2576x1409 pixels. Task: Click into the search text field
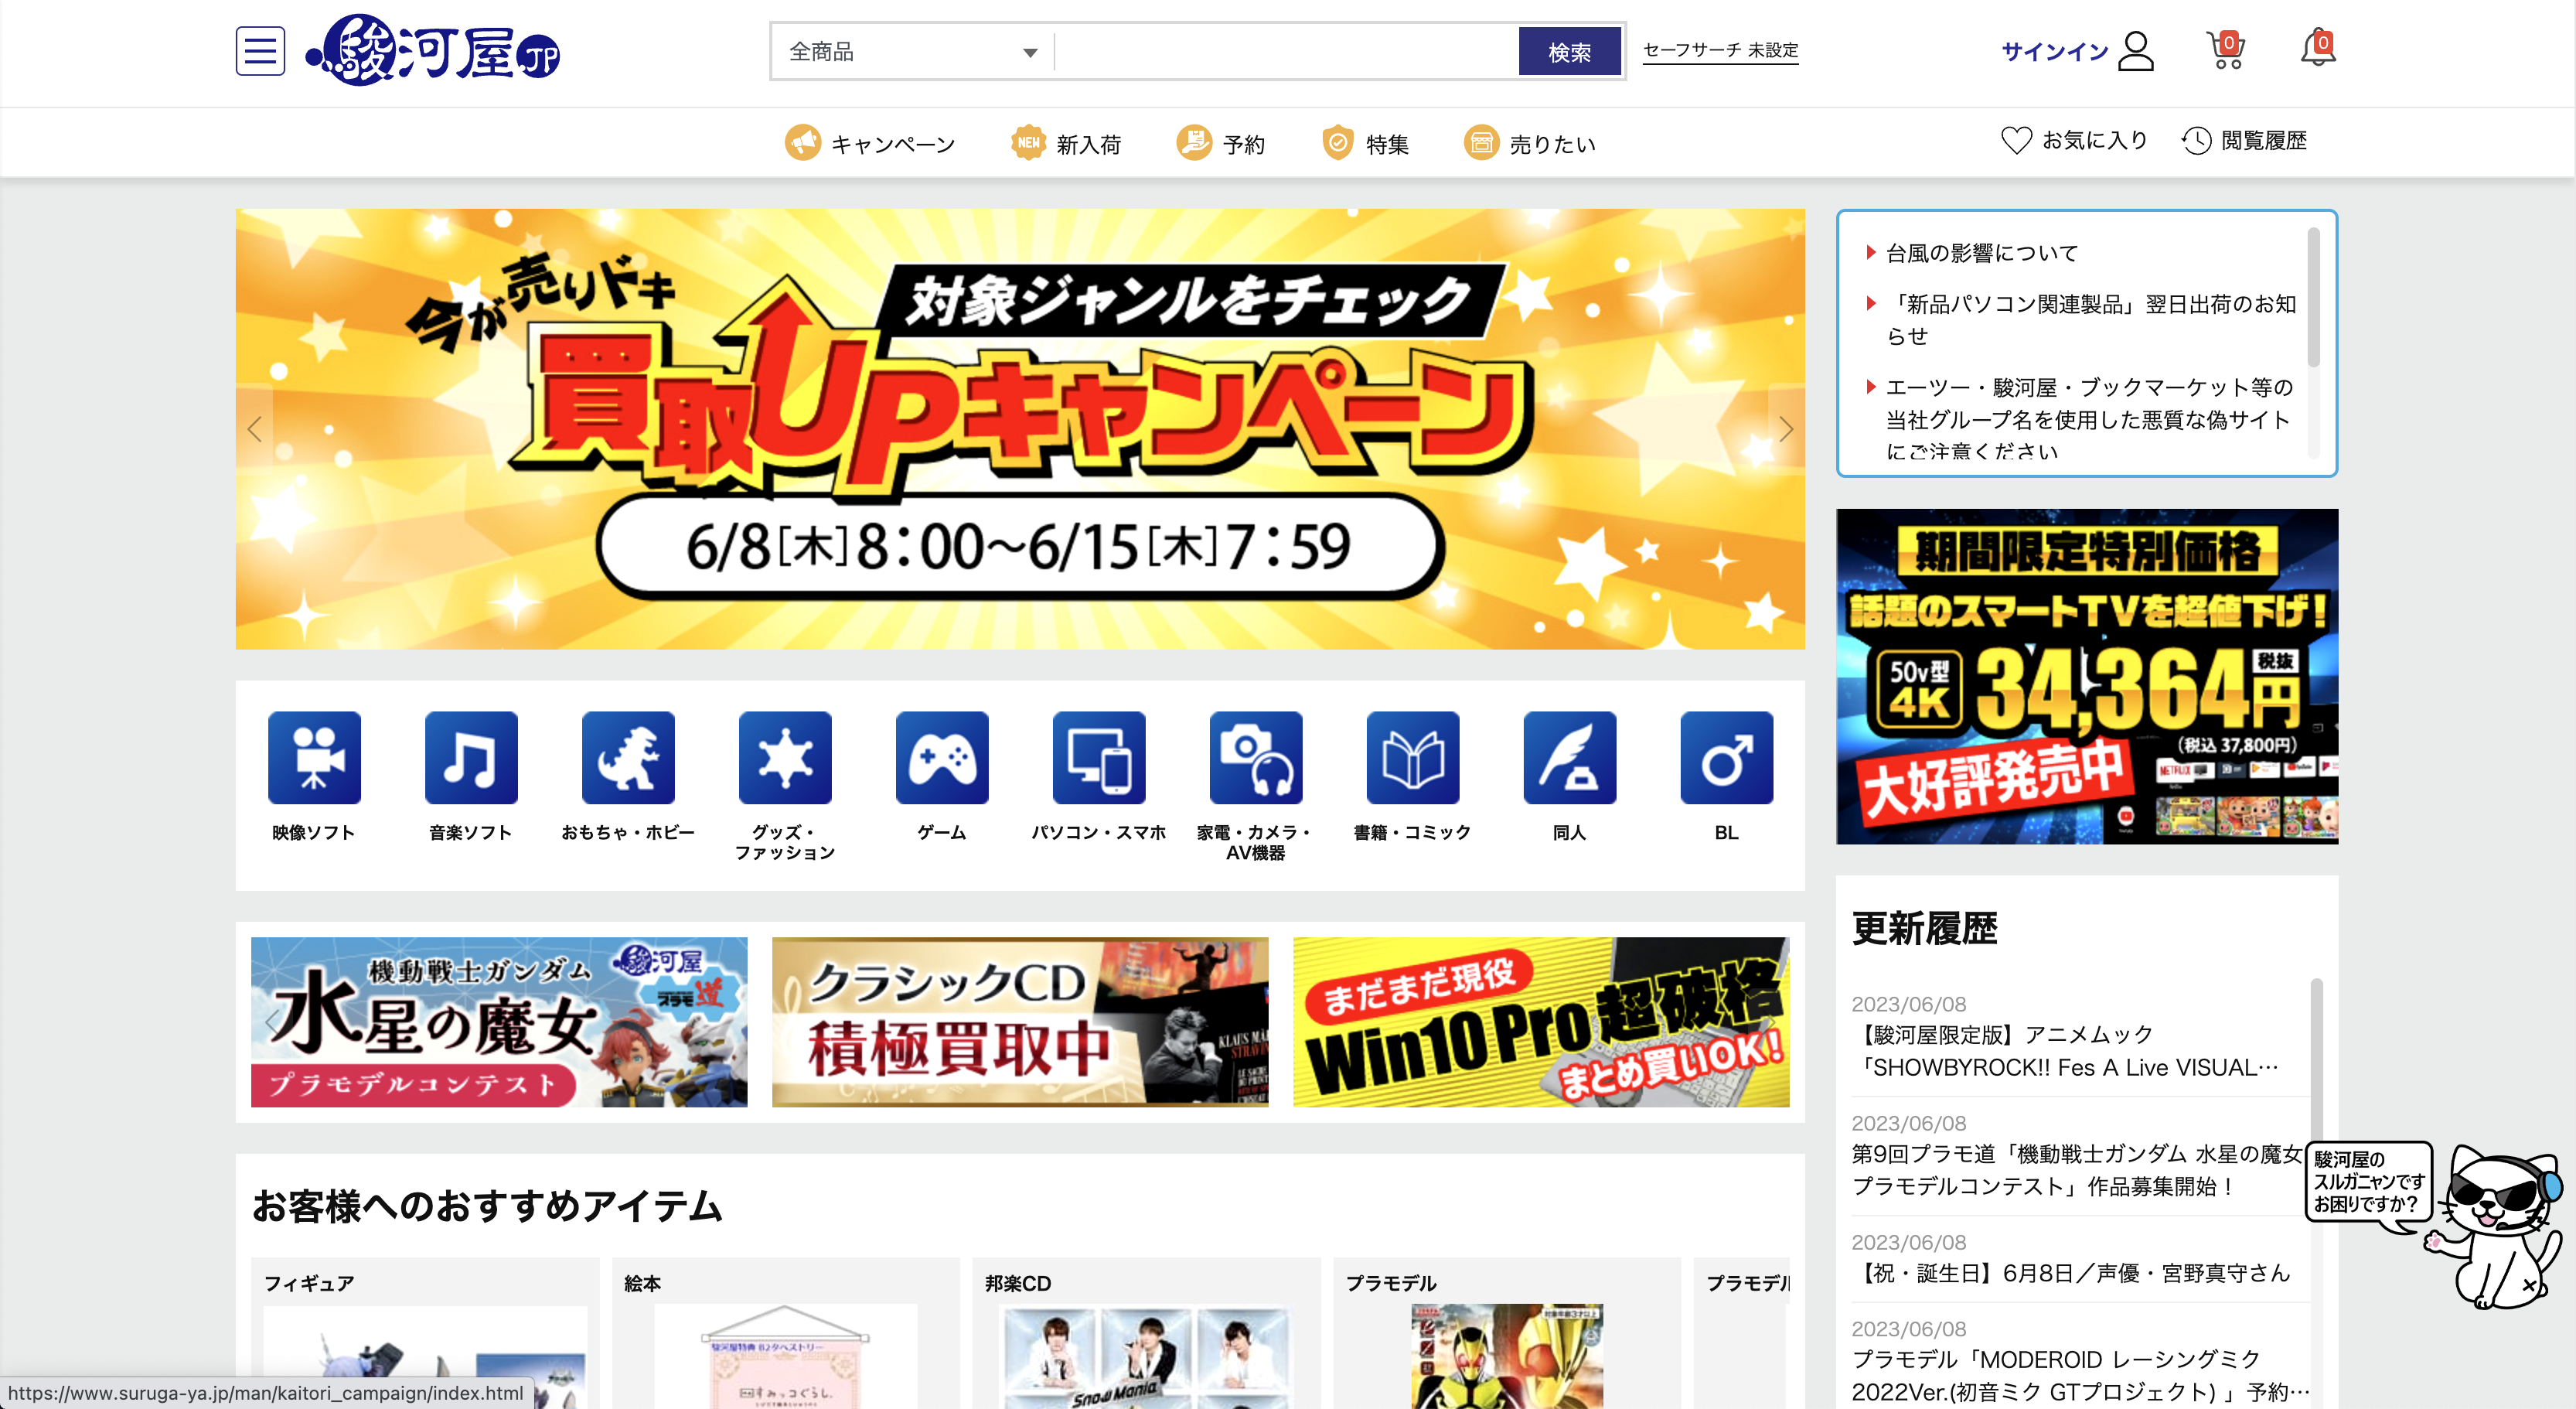click(x=1285, y=52)
